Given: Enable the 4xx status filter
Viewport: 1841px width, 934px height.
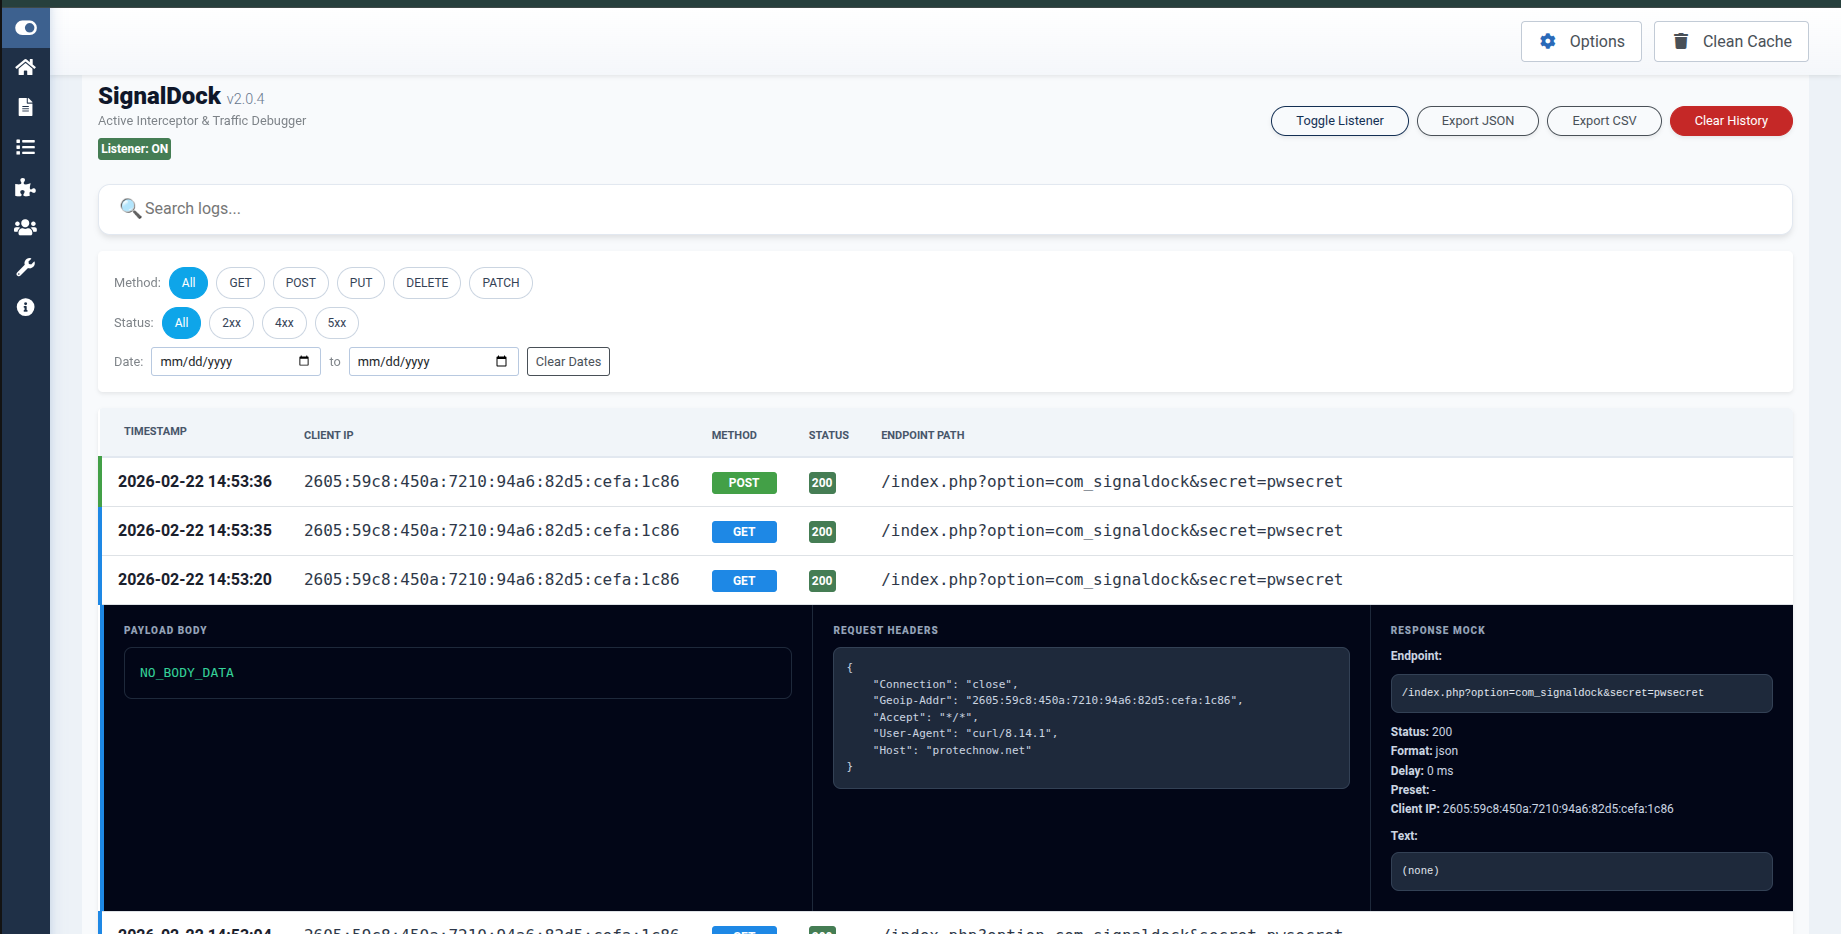Looking at the screenshot, I should tap(284, 323).
